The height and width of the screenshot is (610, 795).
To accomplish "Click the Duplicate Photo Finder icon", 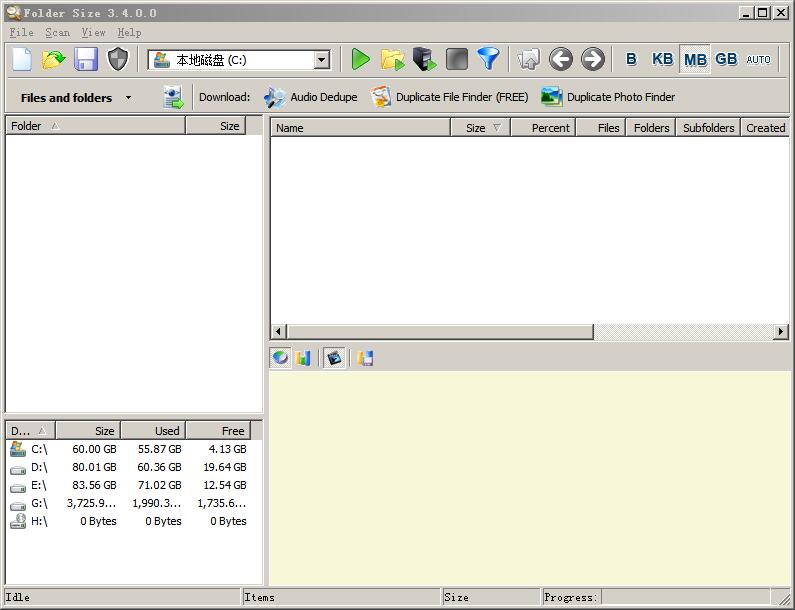I will pyautogui.click(x=552, y=97).
